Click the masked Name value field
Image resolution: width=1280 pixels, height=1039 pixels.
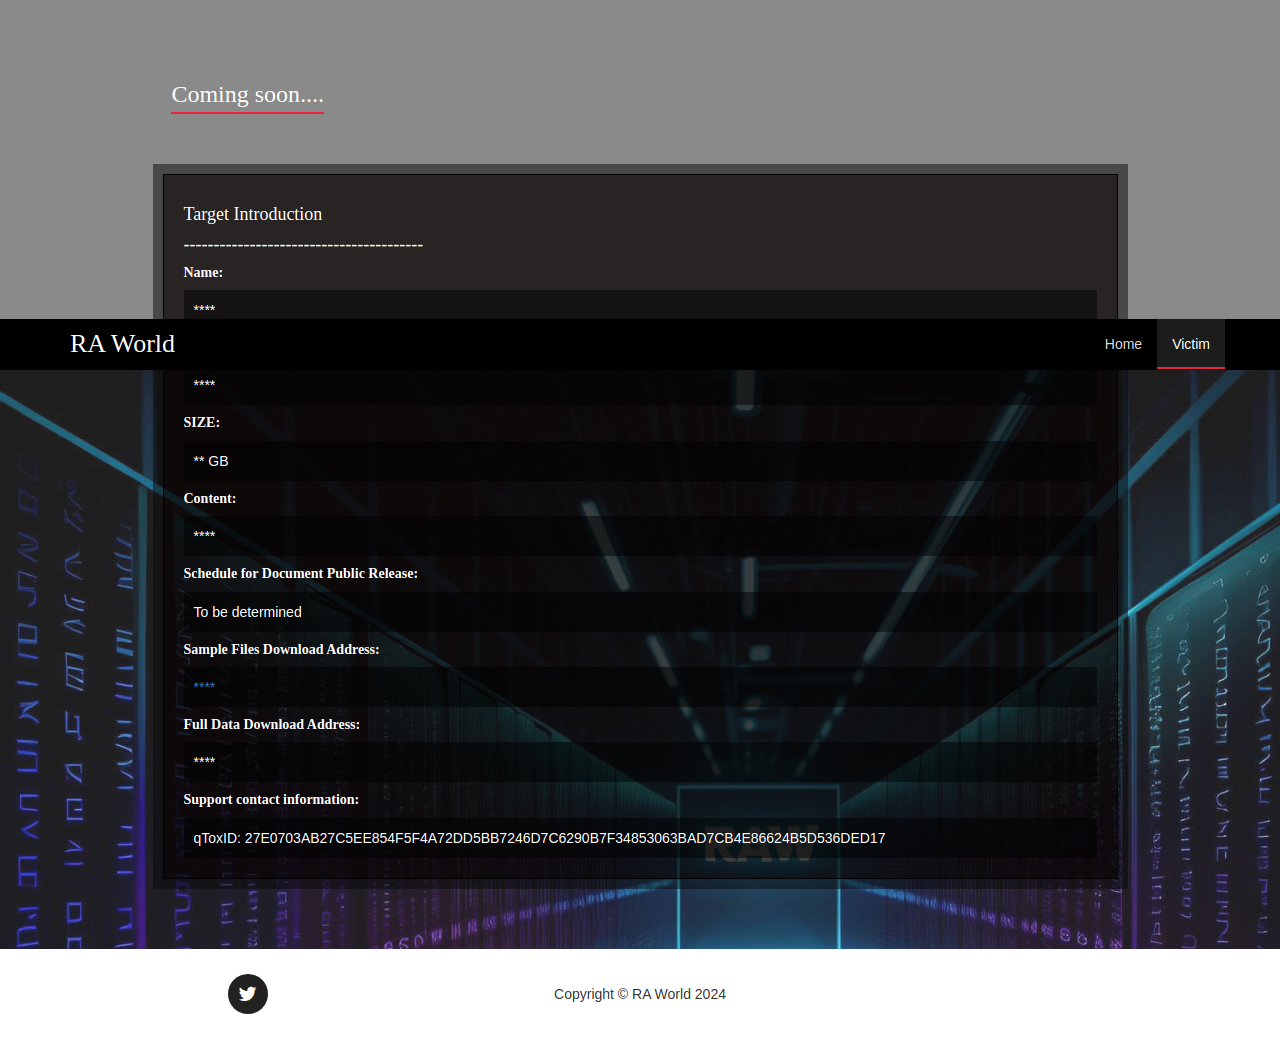(x=204, y=309)
